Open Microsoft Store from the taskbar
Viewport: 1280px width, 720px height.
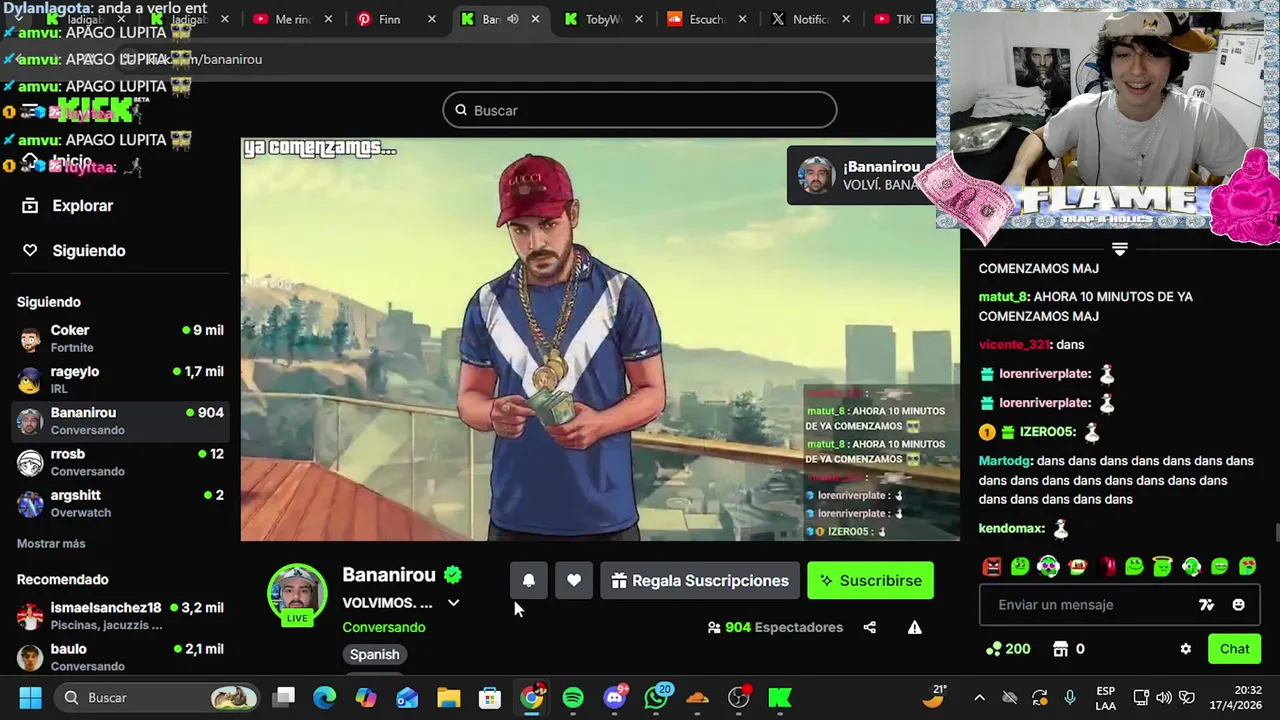coord(490,698)
